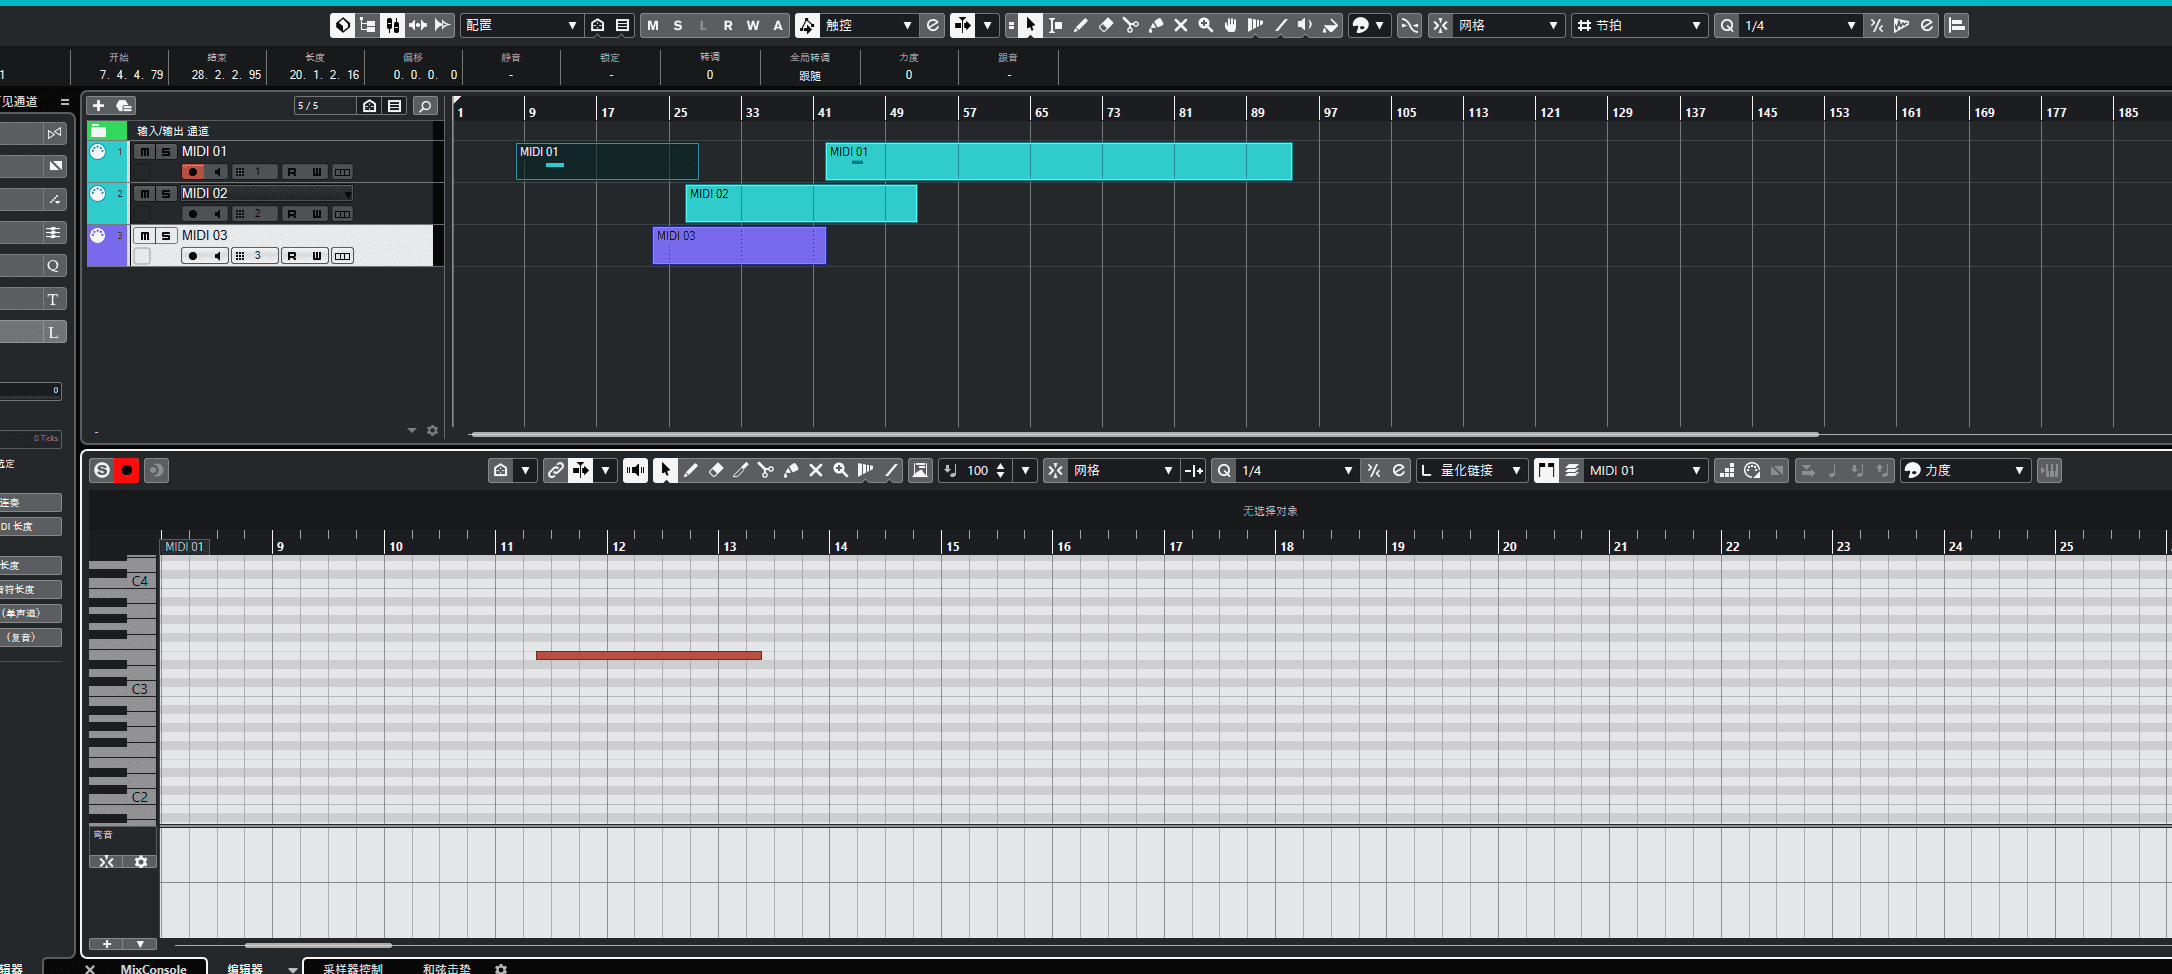Click the Add Track plus button

[x=98, y=106]
